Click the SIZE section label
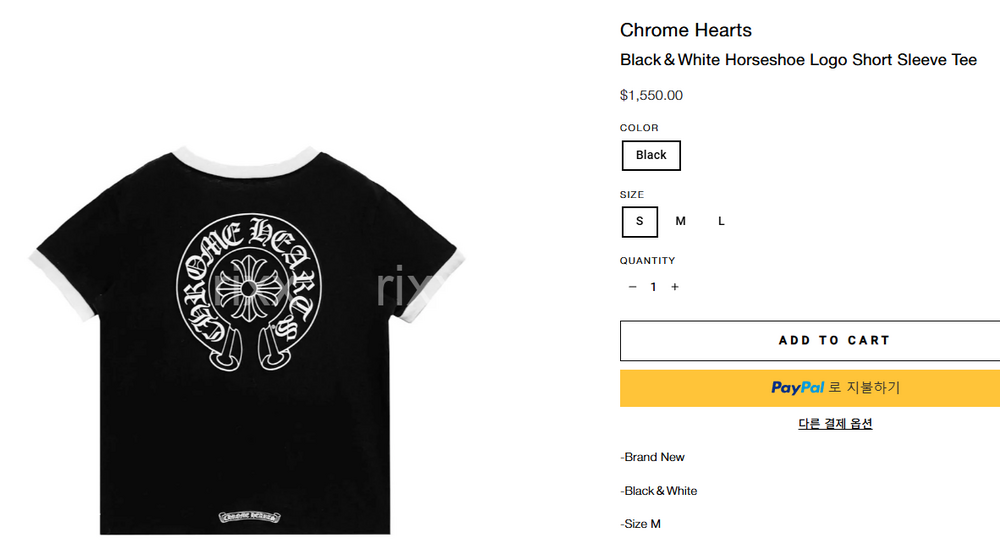This screenshot has height=560, width=1000. (x=632, y=195)
